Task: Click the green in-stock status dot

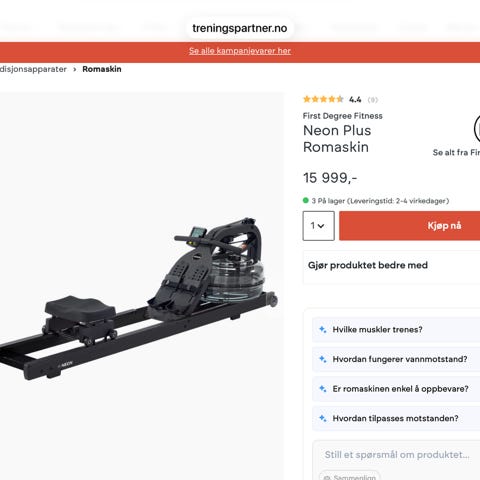Action: pos(306,201)
